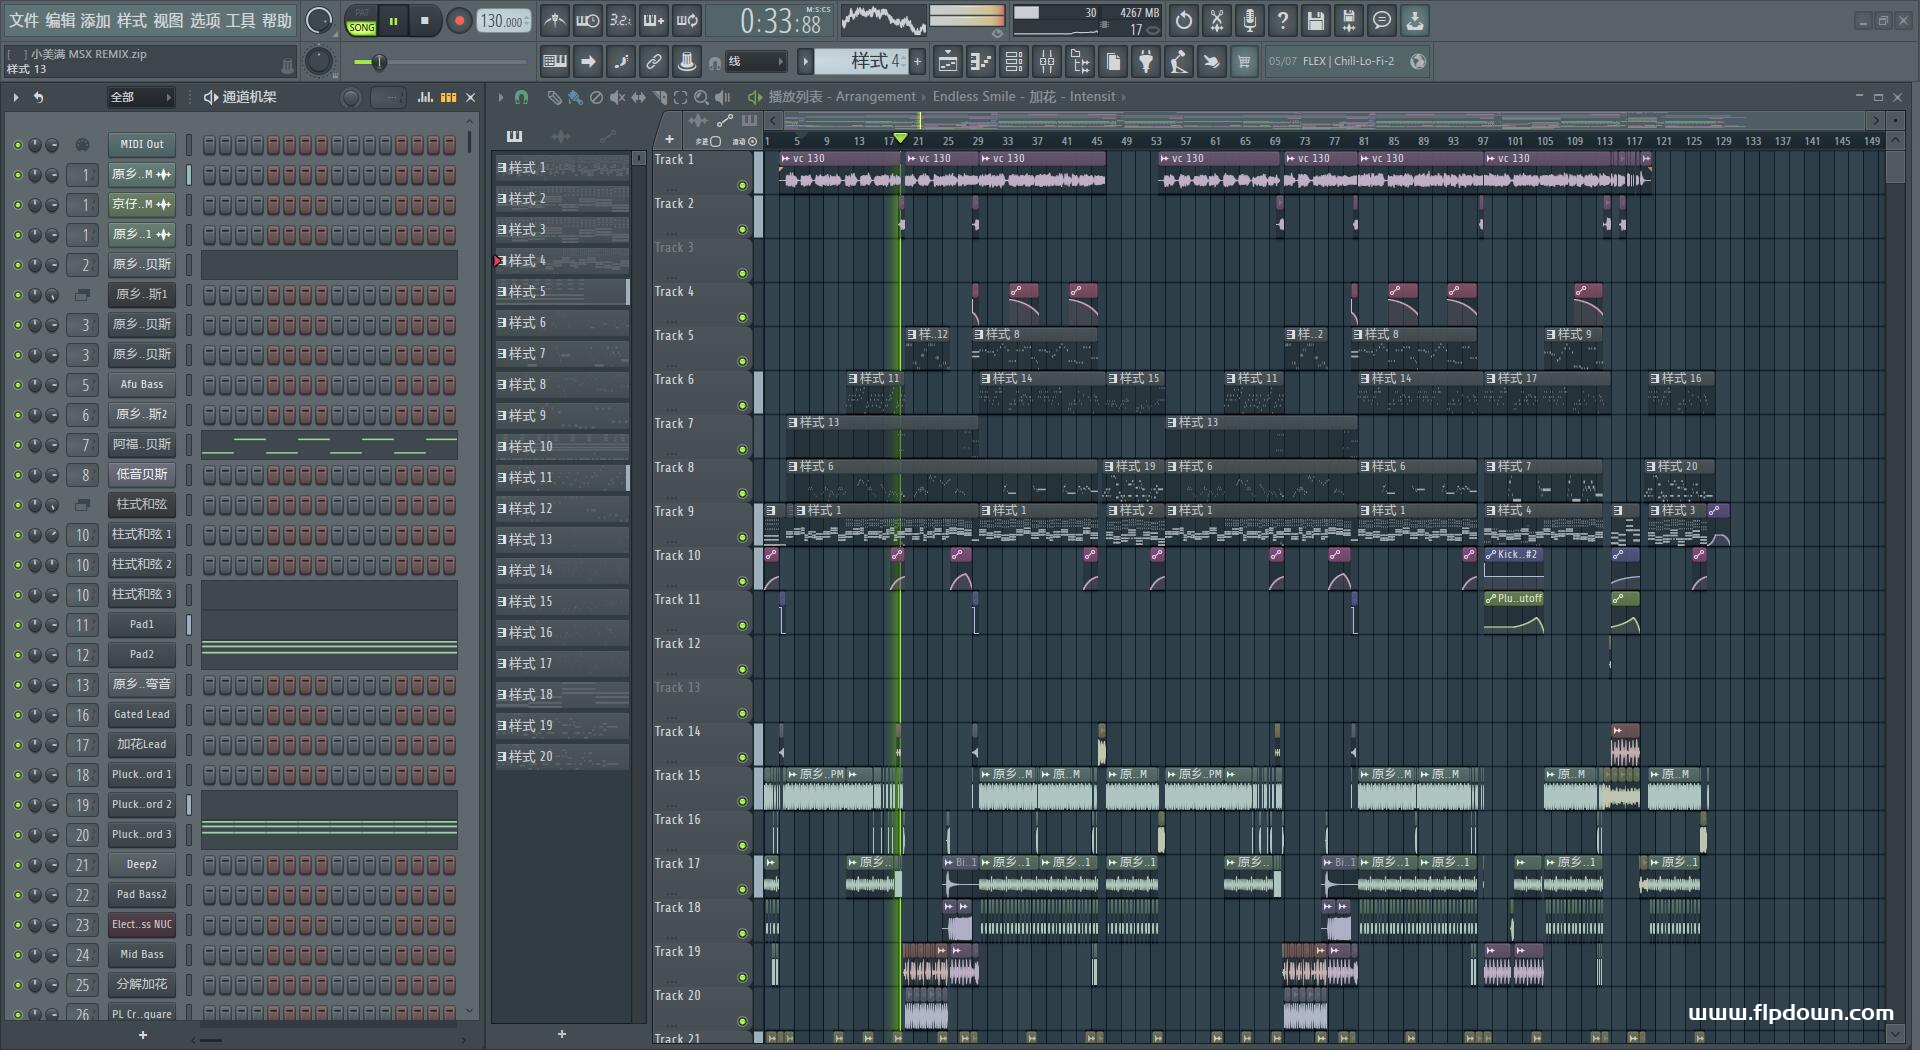The width and height of the screenshot is (1920, 1050).
Task: Click the plugin plug icon
Action: (x=1146, y=62)
